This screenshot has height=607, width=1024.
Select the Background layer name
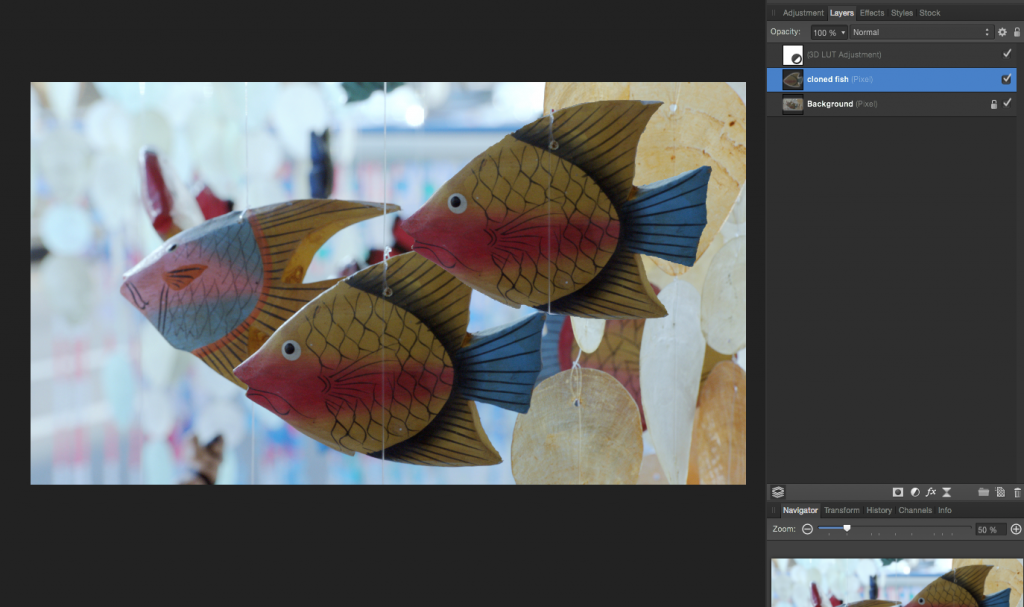[x=829, y=104]
